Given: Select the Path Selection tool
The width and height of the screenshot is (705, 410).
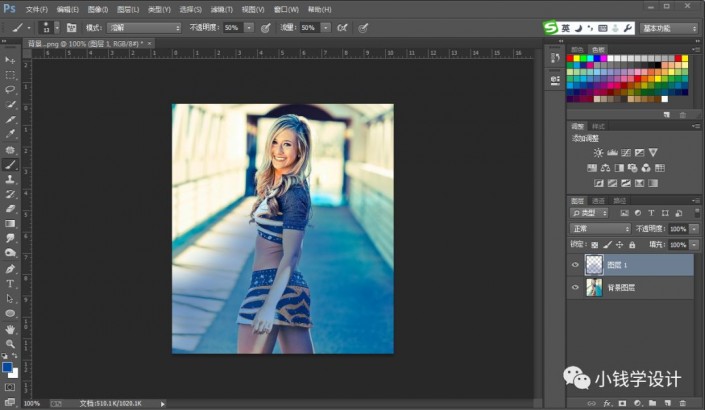Looking at the screenshot, I should coord(10,299).
